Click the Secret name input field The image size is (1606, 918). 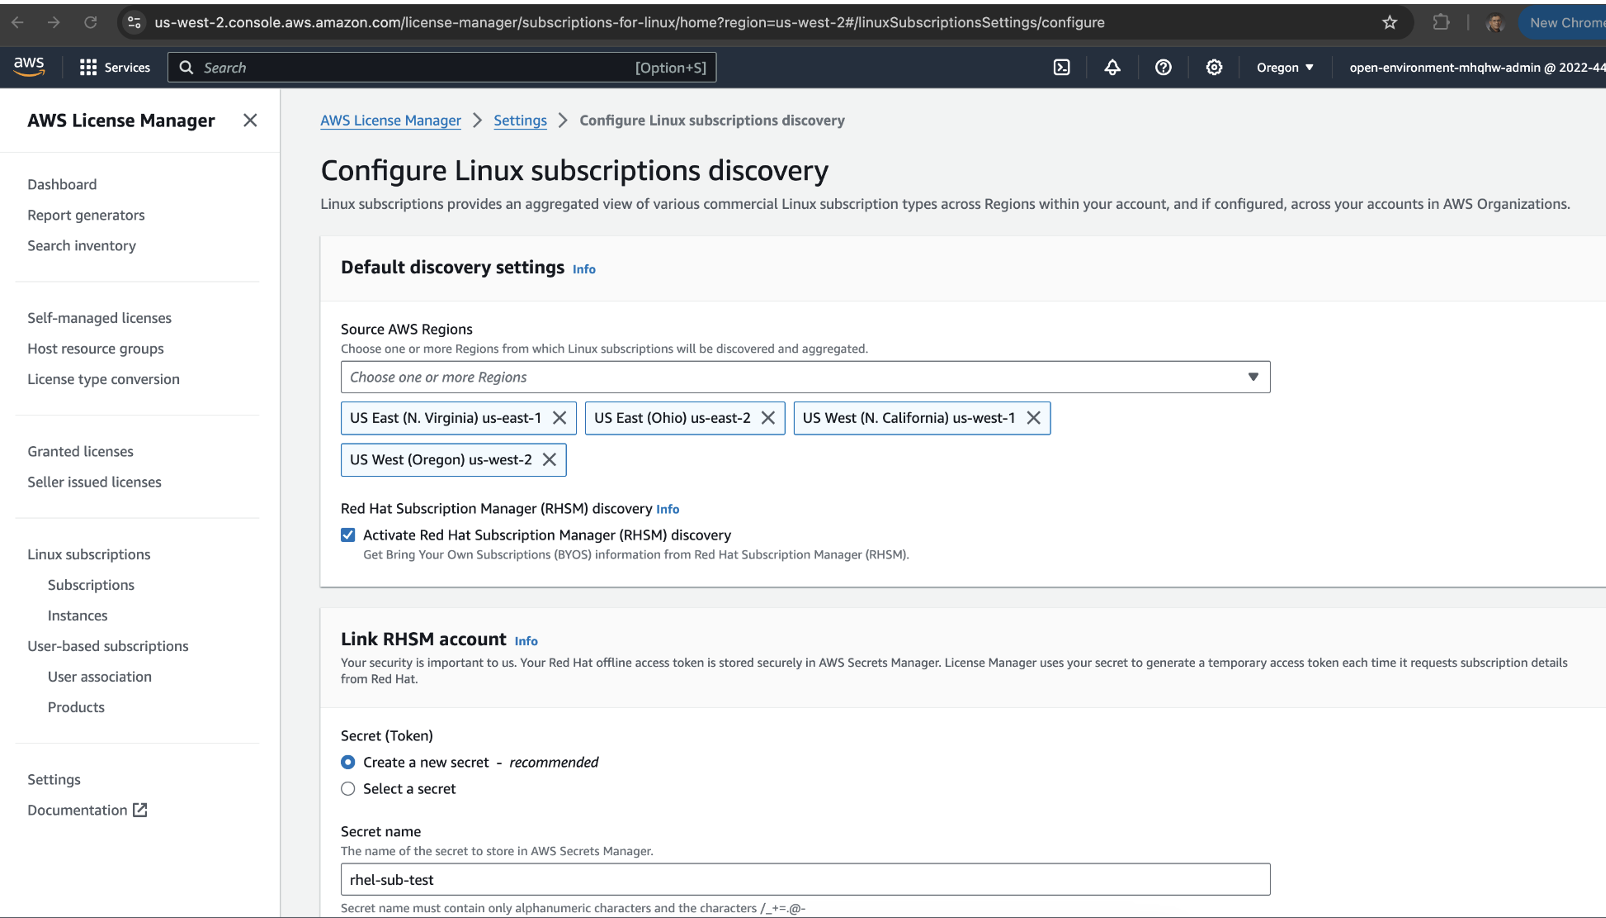coord(805,879)
